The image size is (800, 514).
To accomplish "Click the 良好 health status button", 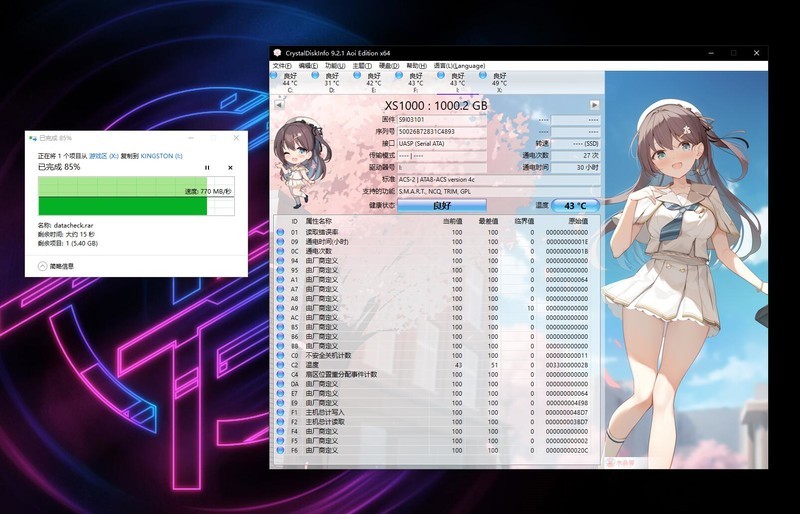I will [x=442, y=205].
